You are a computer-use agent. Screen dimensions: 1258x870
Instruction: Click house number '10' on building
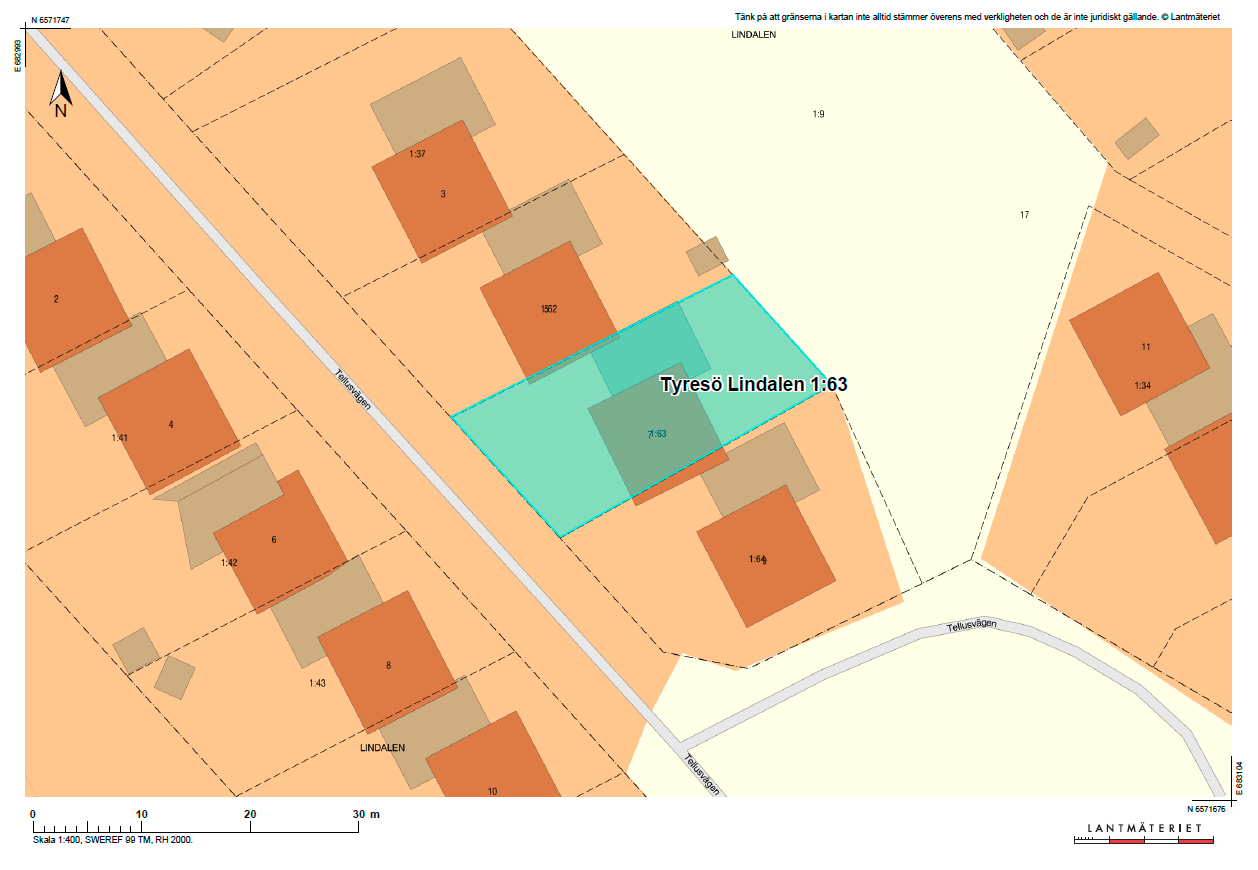click(x=492, y=791)
